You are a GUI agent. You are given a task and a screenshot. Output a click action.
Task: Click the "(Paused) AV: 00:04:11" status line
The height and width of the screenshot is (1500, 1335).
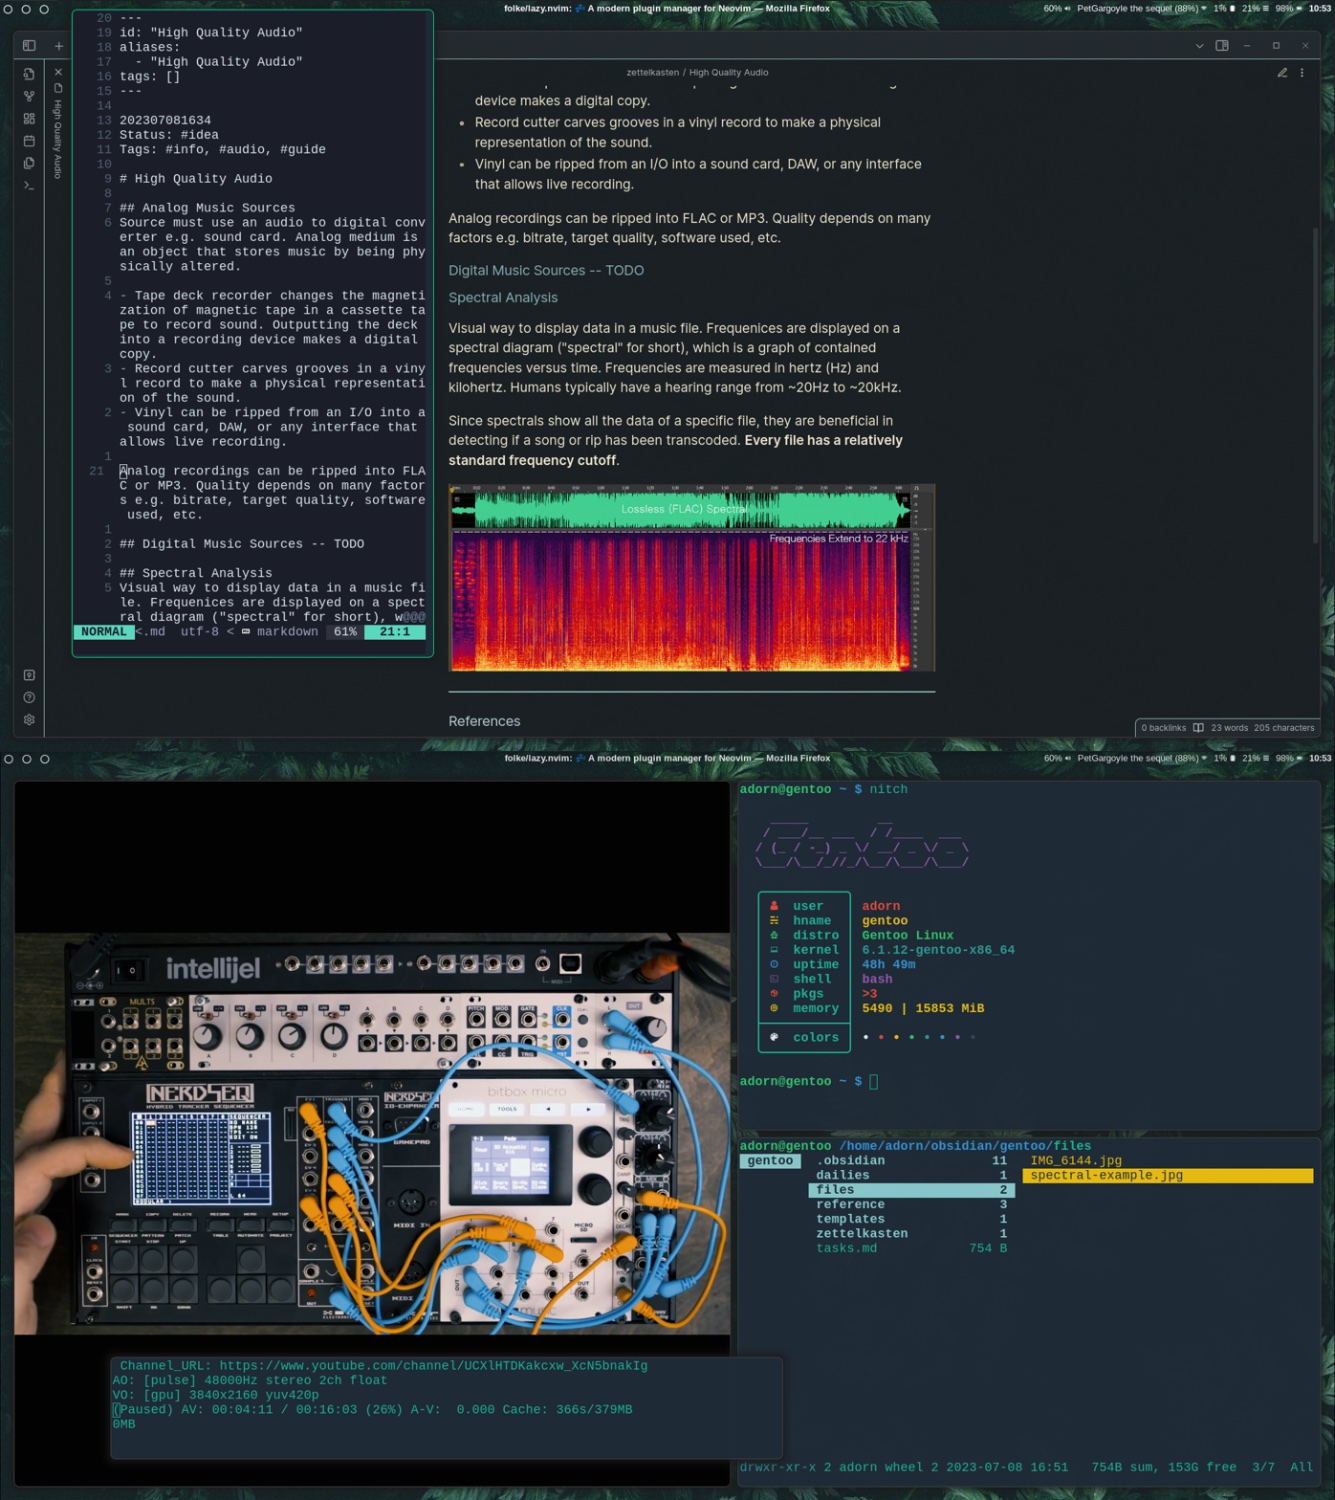click(x=372, y=1410)
